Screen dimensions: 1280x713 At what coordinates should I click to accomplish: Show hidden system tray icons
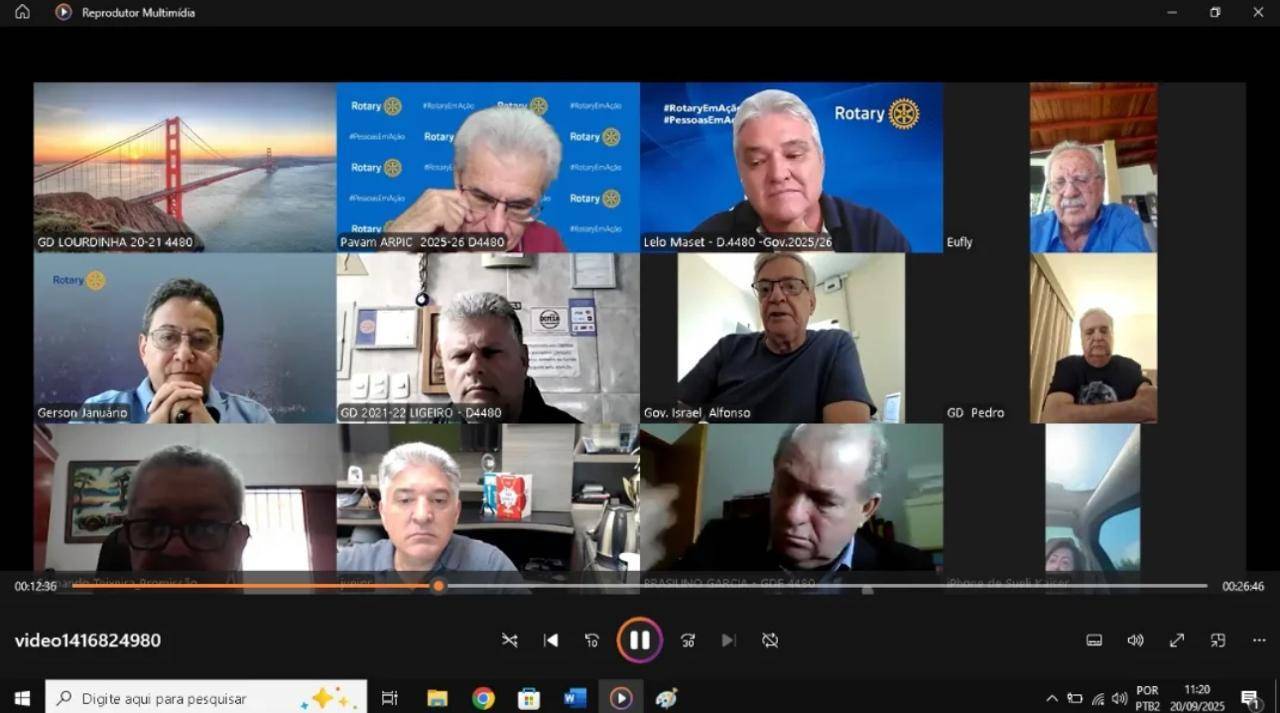(1052, 698)
